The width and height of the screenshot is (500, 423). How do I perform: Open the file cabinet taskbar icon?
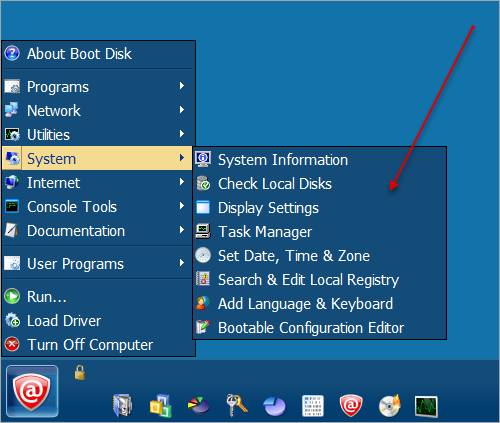click(x=123, y=405)
